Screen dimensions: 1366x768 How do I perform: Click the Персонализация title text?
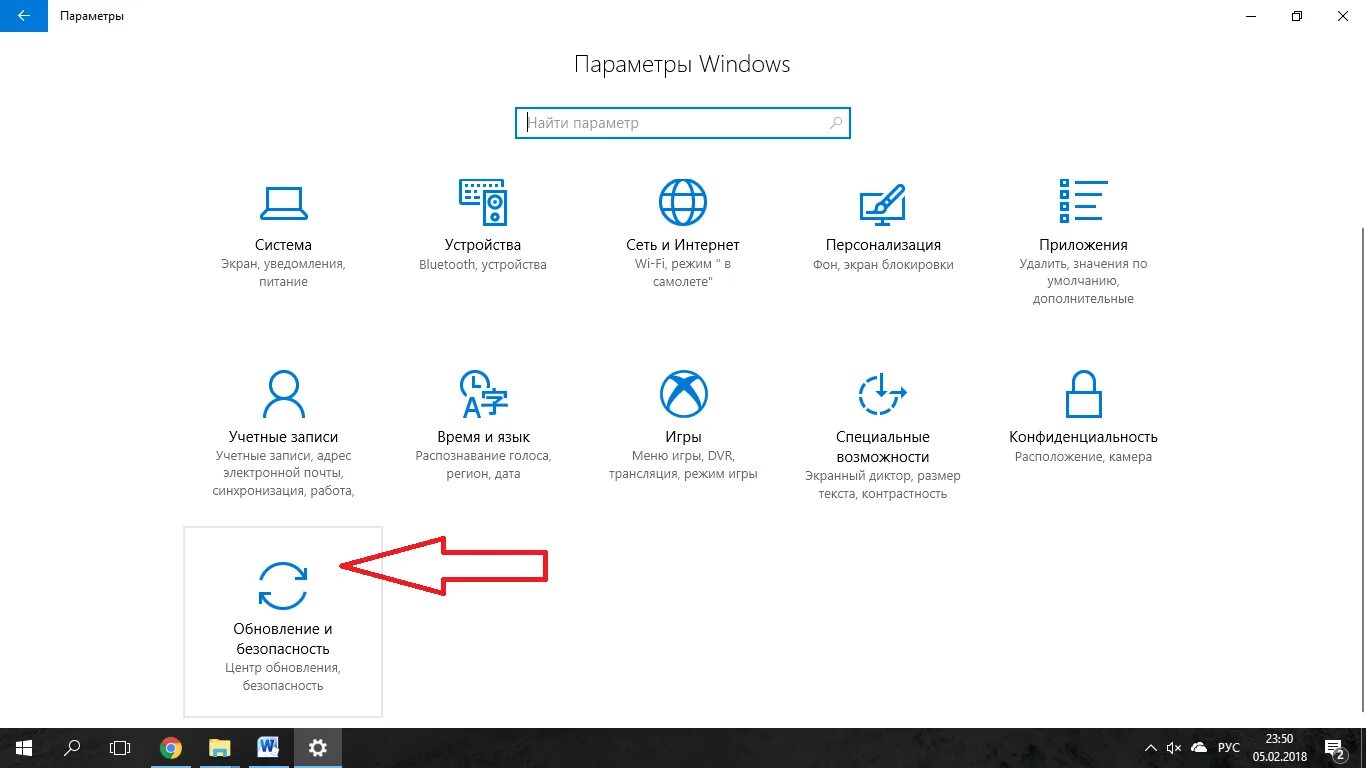883,245
